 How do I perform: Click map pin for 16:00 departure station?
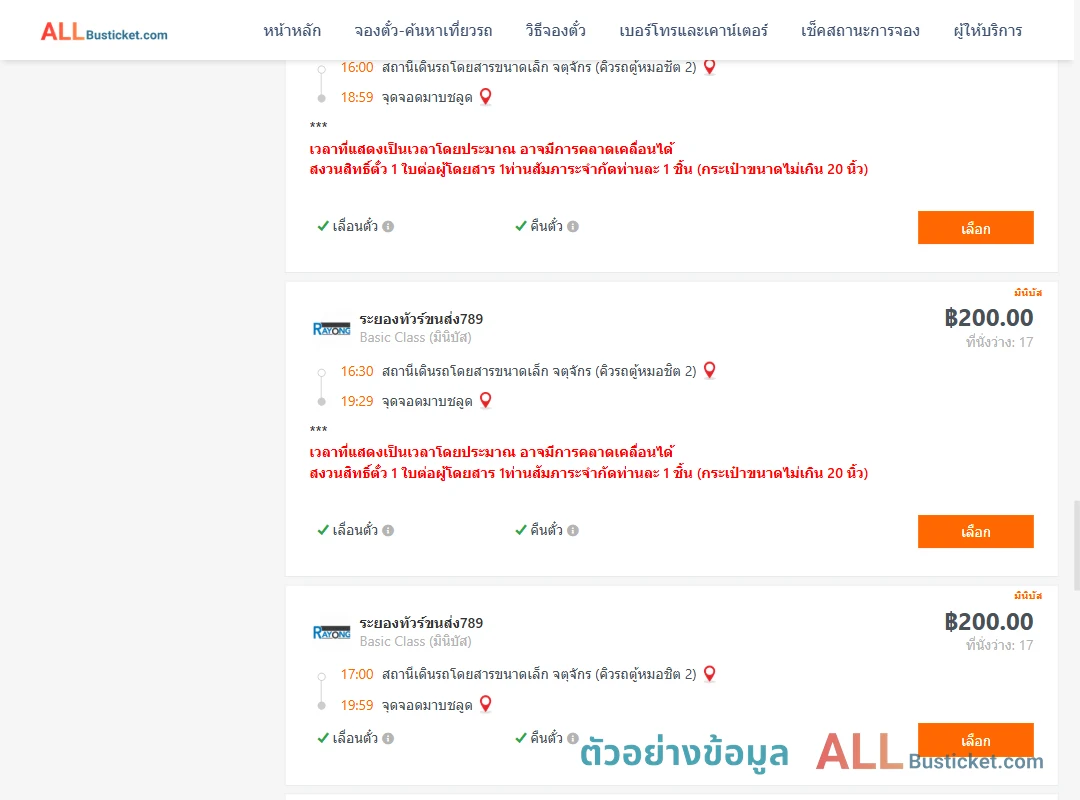709,67
